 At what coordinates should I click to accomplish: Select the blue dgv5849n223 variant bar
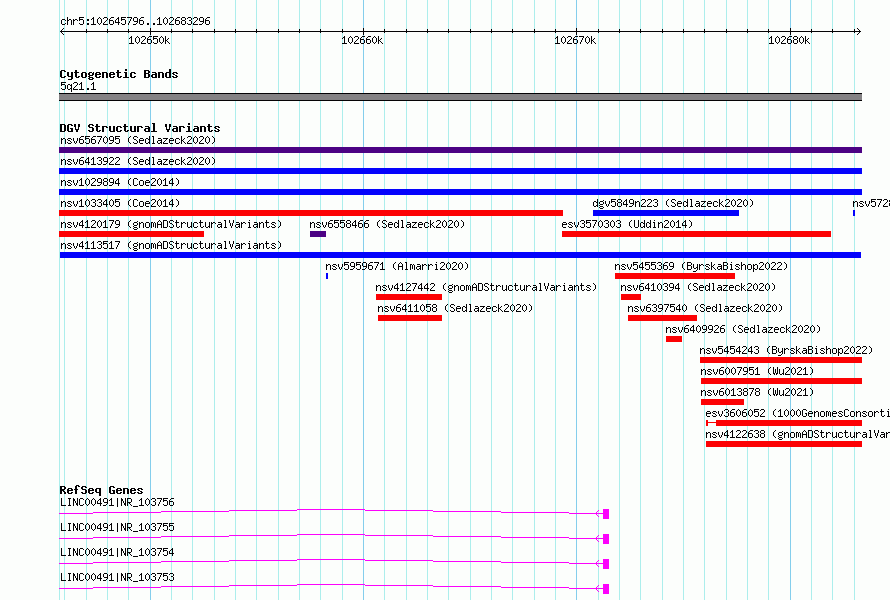pyautogui.click(x=666, y=213)
